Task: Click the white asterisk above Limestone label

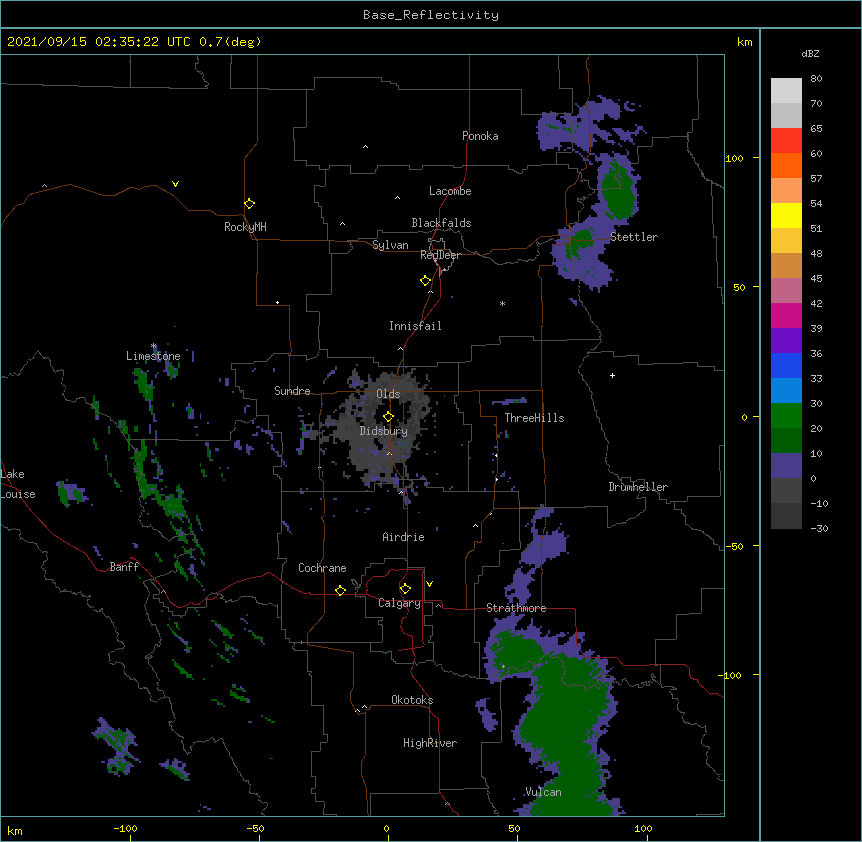Action: [154, 346]
